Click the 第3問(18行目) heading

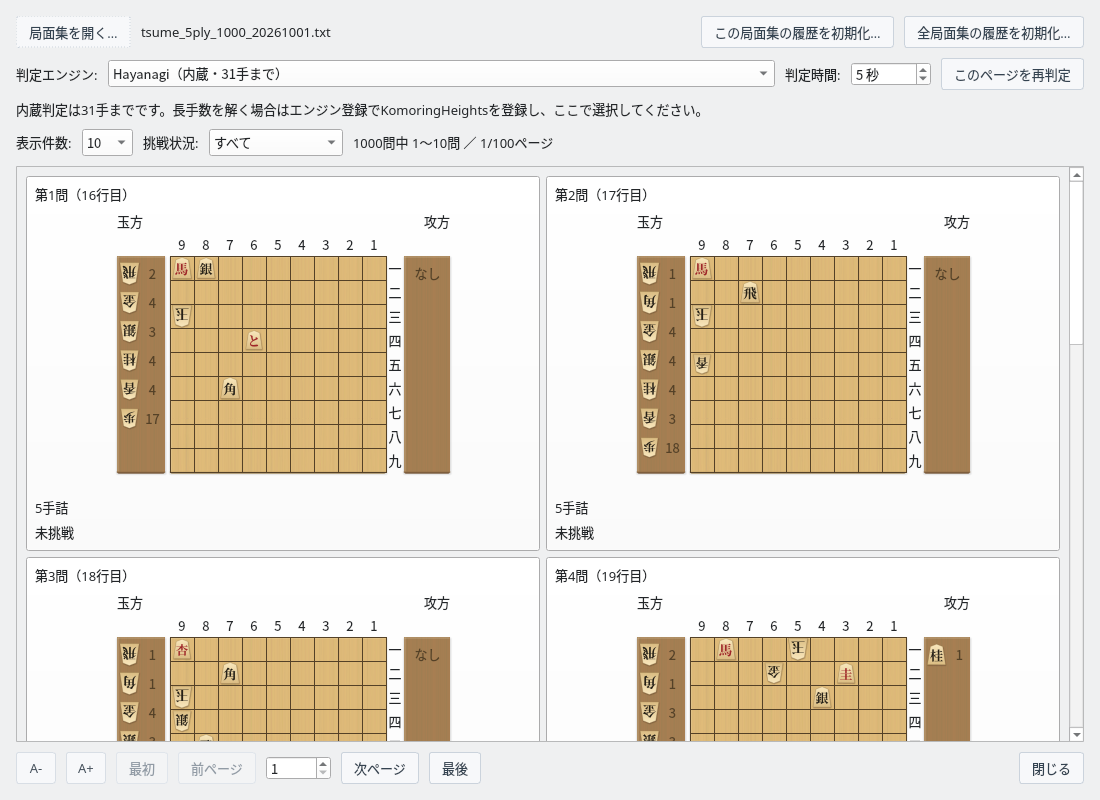point(81,576)
